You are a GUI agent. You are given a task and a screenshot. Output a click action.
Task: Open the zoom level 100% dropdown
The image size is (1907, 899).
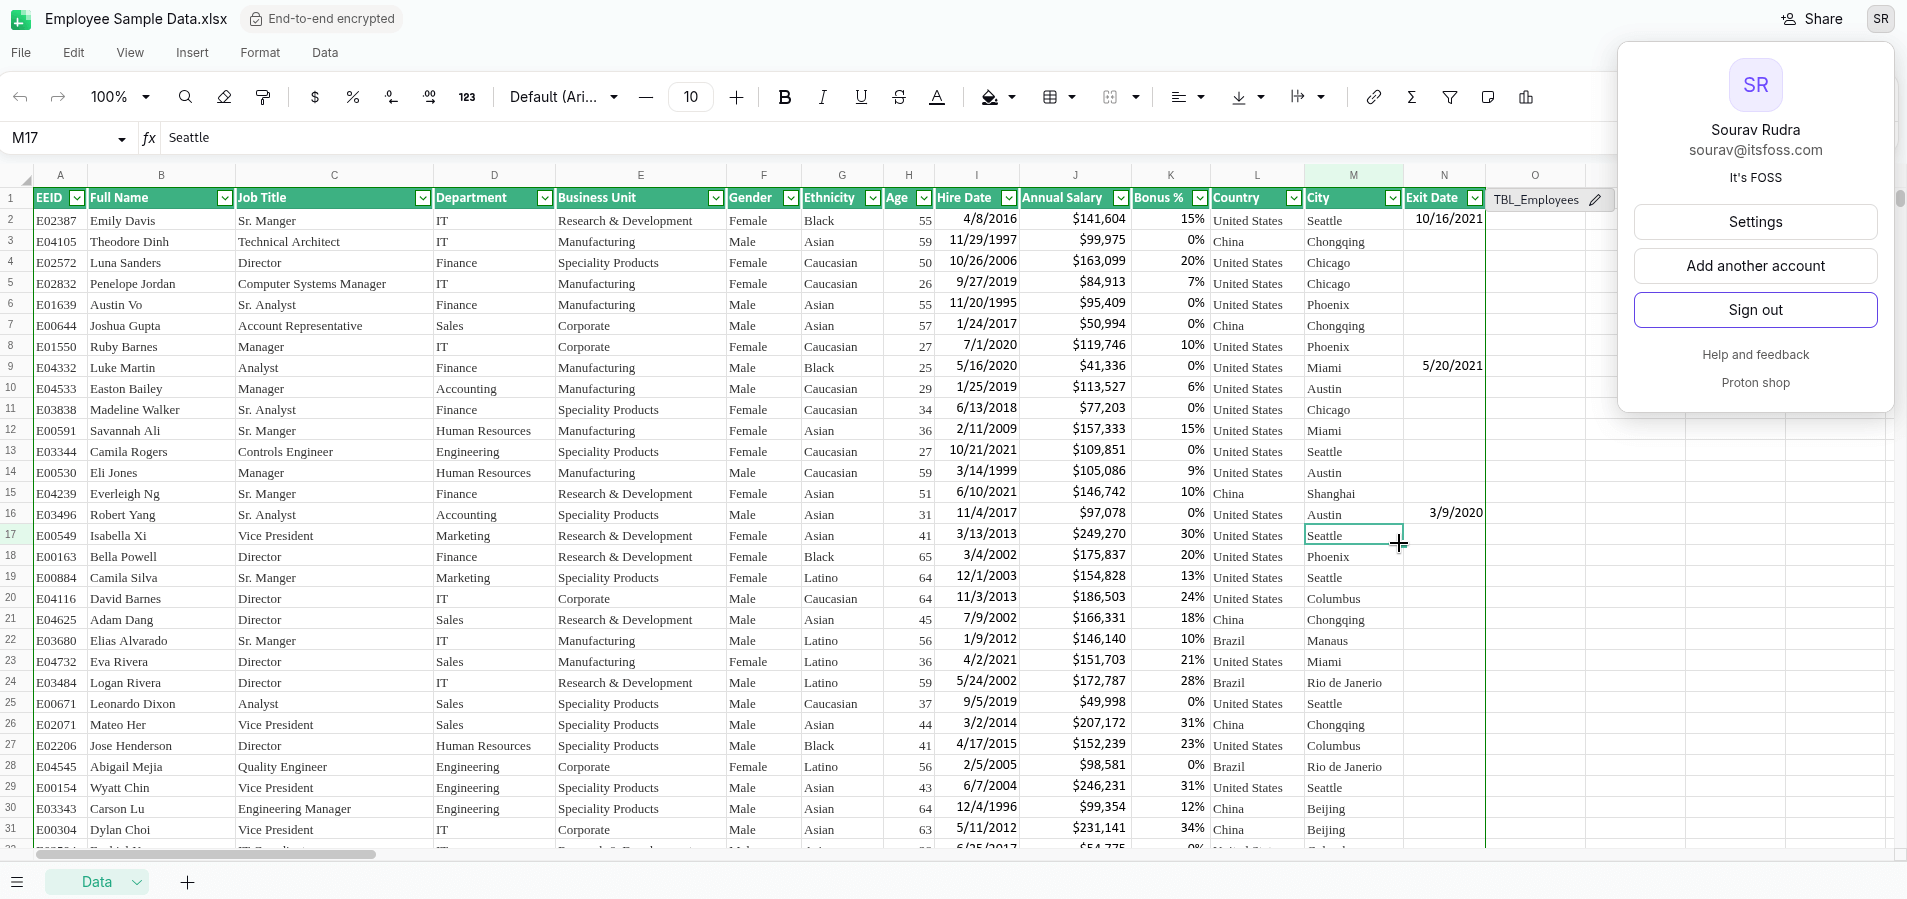pyautogui.click(x=120, y=97)
